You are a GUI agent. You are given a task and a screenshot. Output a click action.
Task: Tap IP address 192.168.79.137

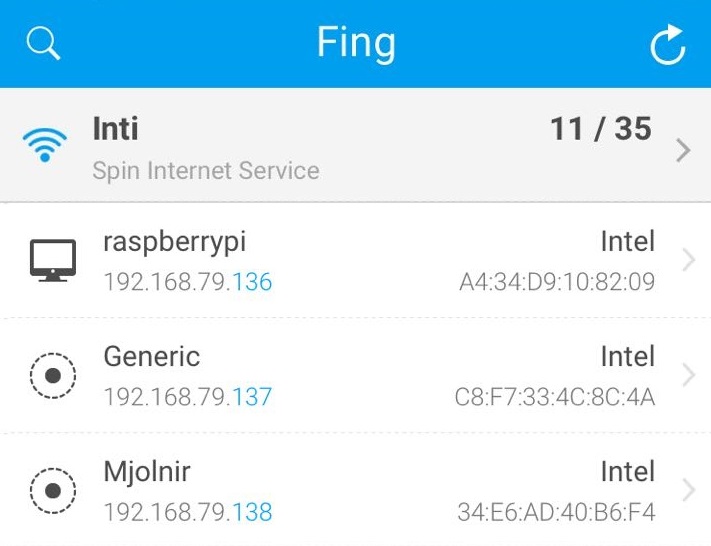[188, 397]
